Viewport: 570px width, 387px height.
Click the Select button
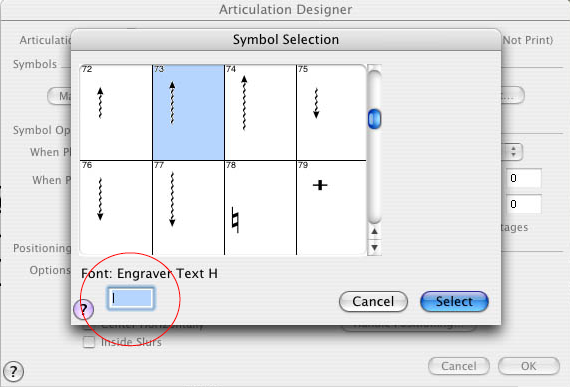[454, 302]
